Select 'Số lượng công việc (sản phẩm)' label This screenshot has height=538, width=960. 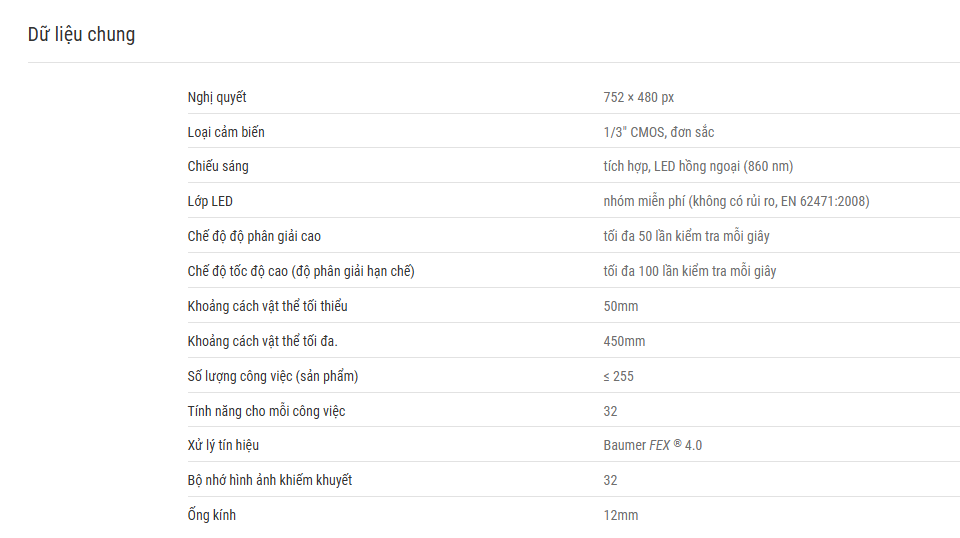point(273,376)
